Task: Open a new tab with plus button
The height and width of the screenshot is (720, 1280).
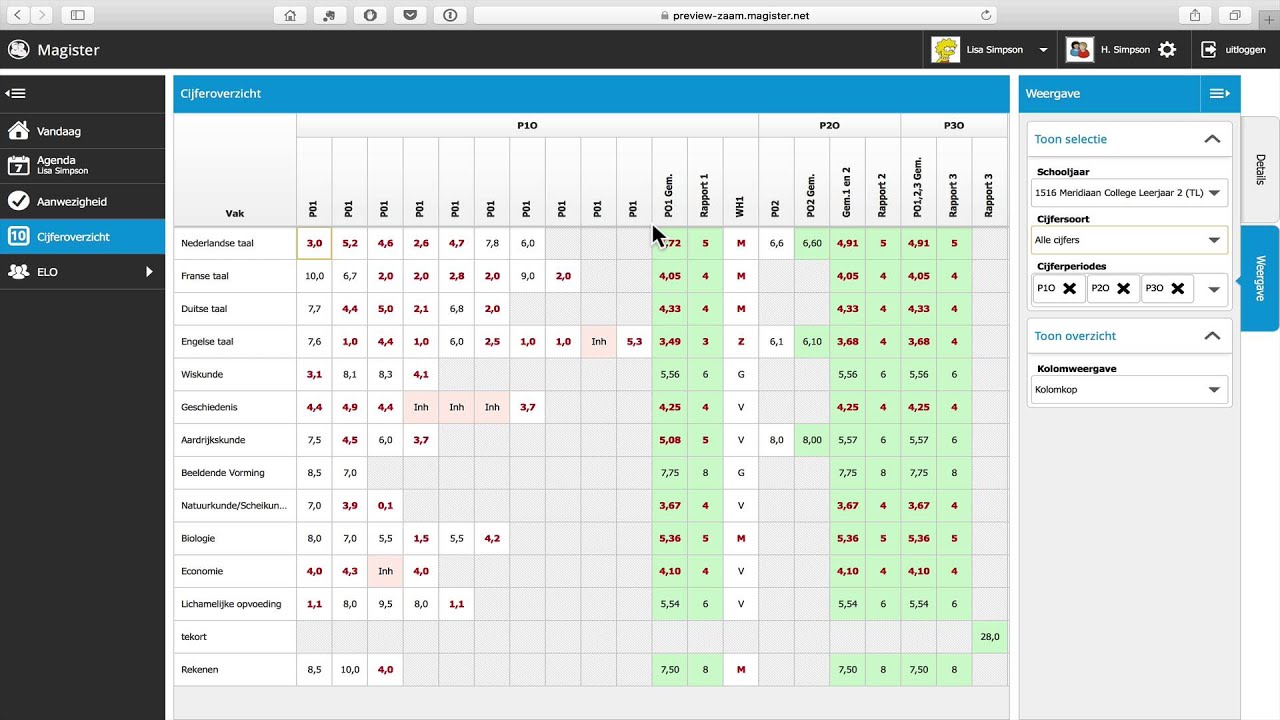Action: (1270, 19)
